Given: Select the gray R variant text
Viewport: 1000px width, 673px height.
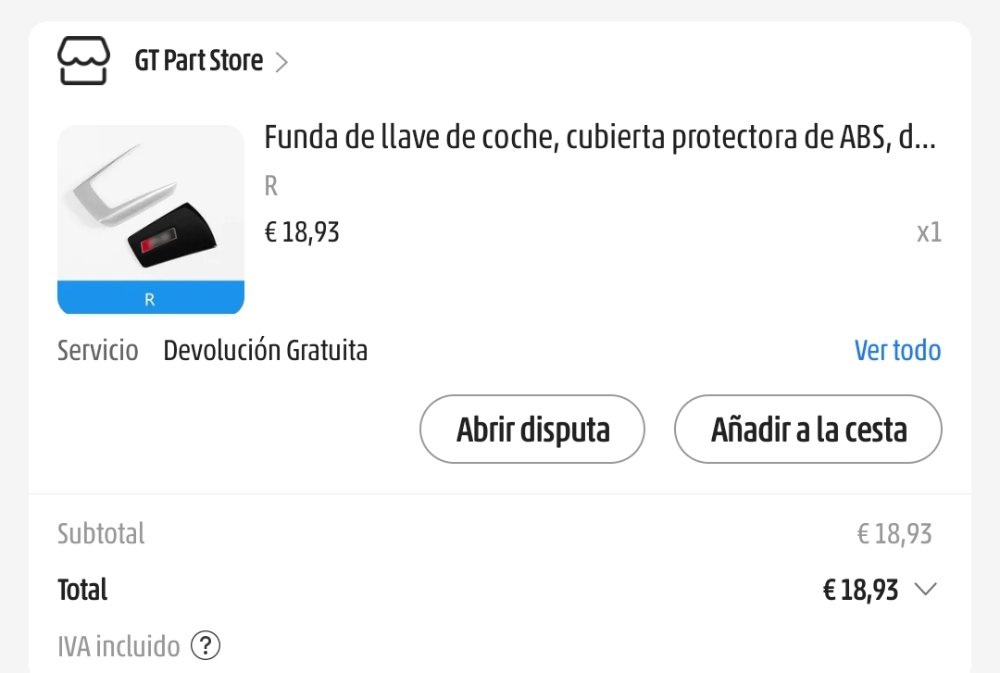Looking at the screenshot, I should coord(271,186).
